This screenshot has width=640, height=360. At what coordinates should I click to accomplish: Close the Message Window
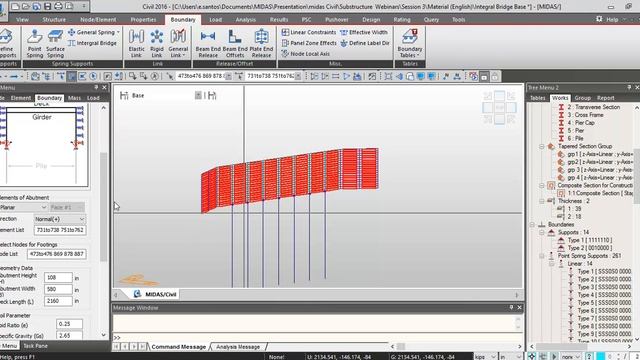point(519,307)
